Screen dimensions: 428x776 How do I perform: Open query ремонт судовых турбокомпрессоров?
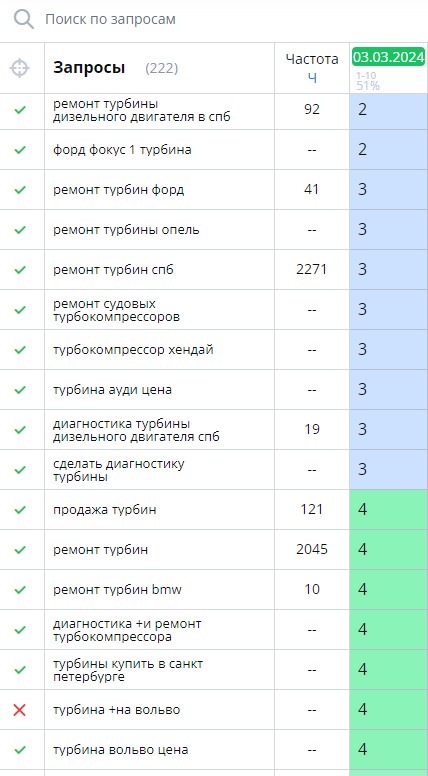[116, 310]
